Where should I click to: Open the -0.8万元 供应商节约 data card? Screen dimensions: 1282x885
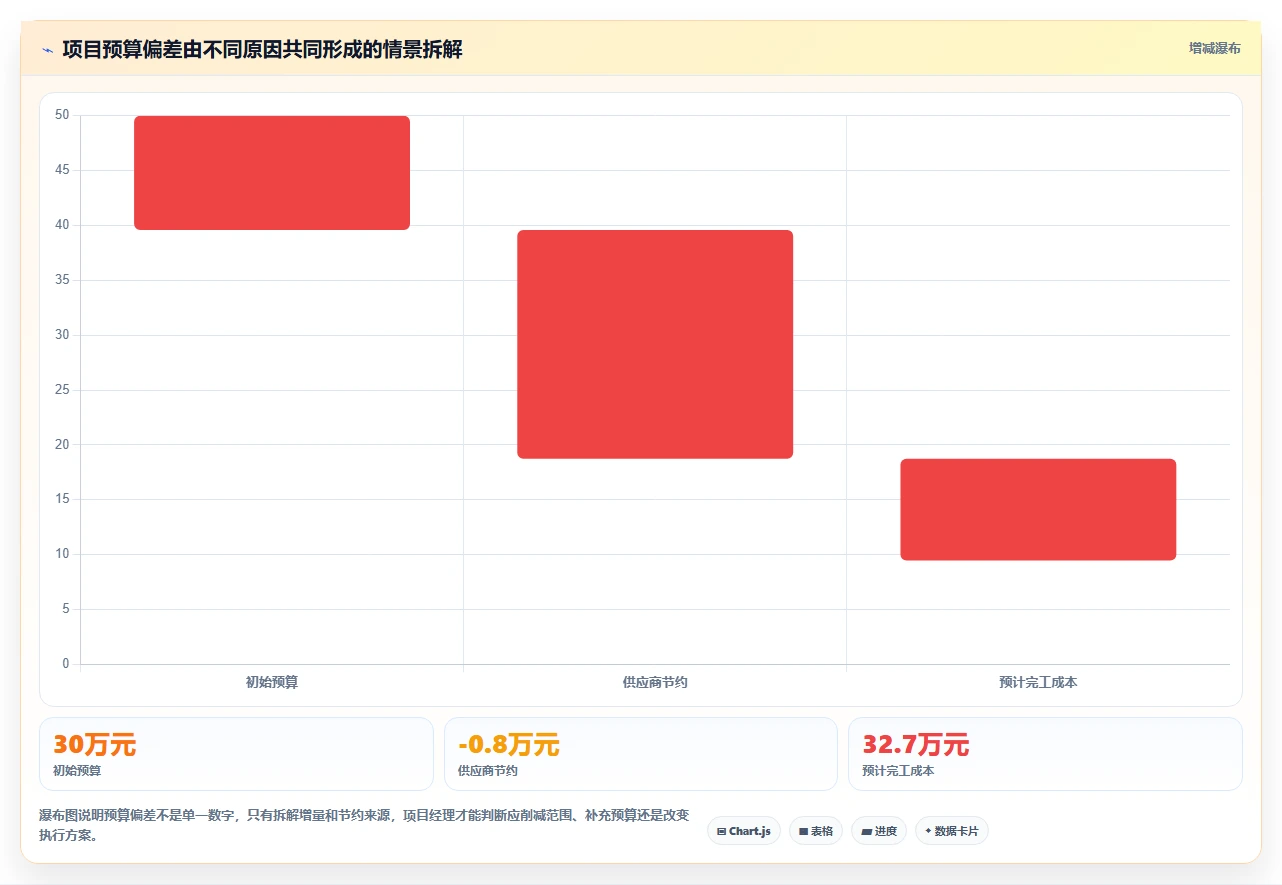click(x=641, y=754)
